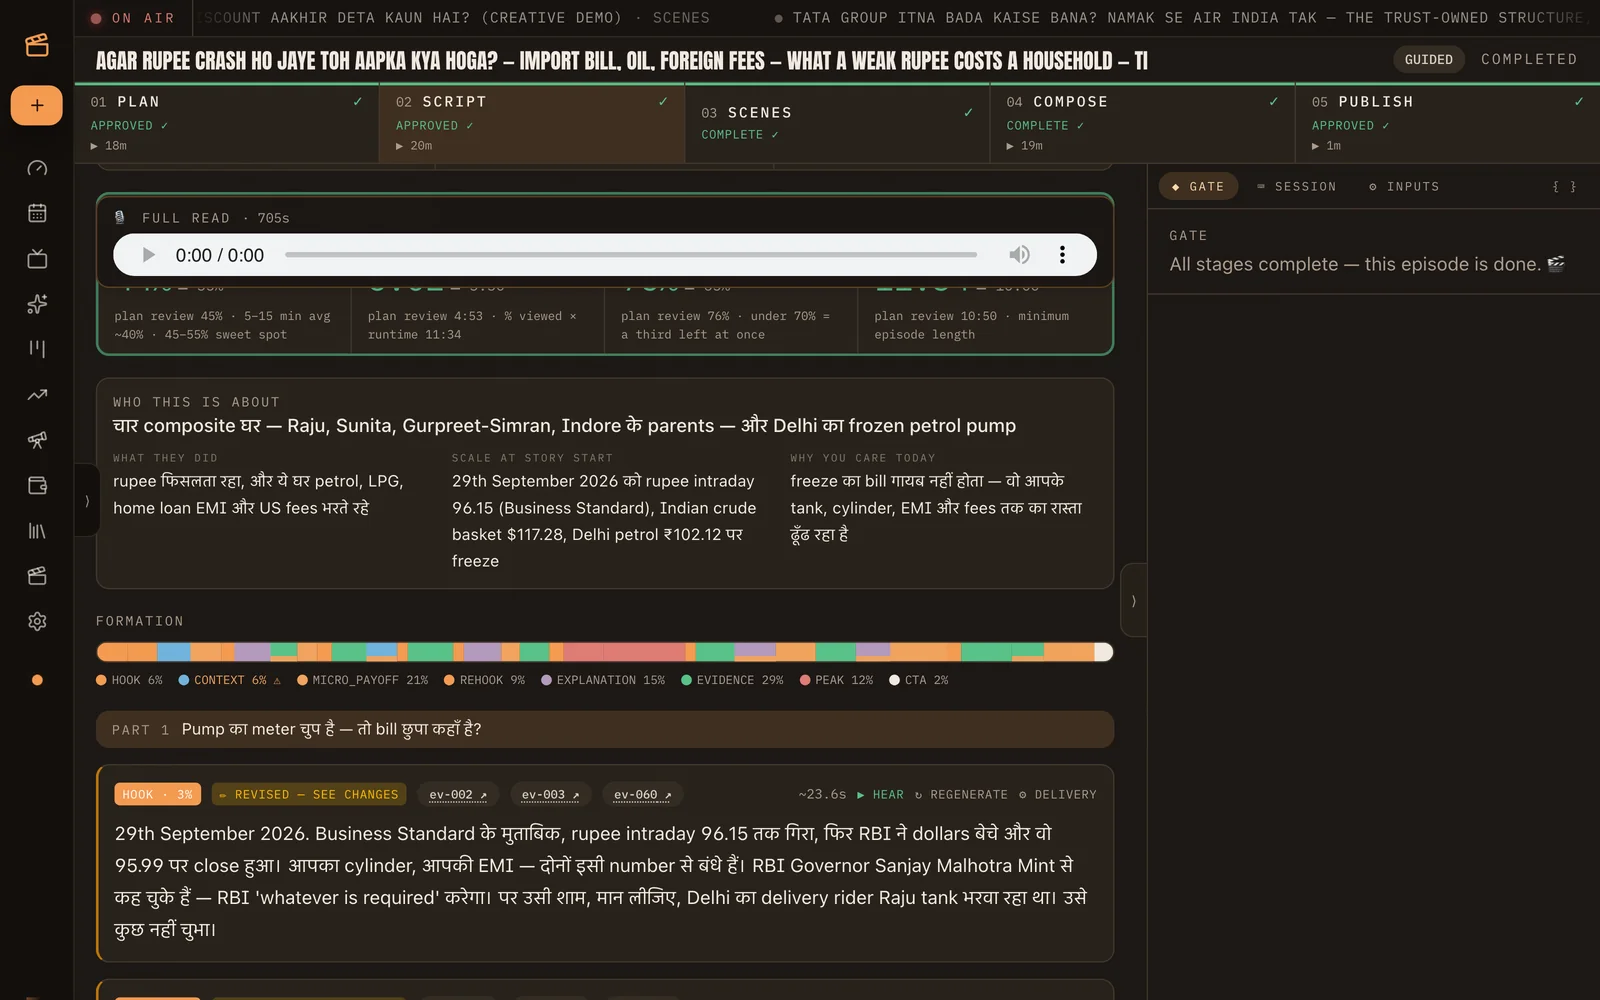Click the orange plus create button

pyautogui.click(x=37, y=105)
